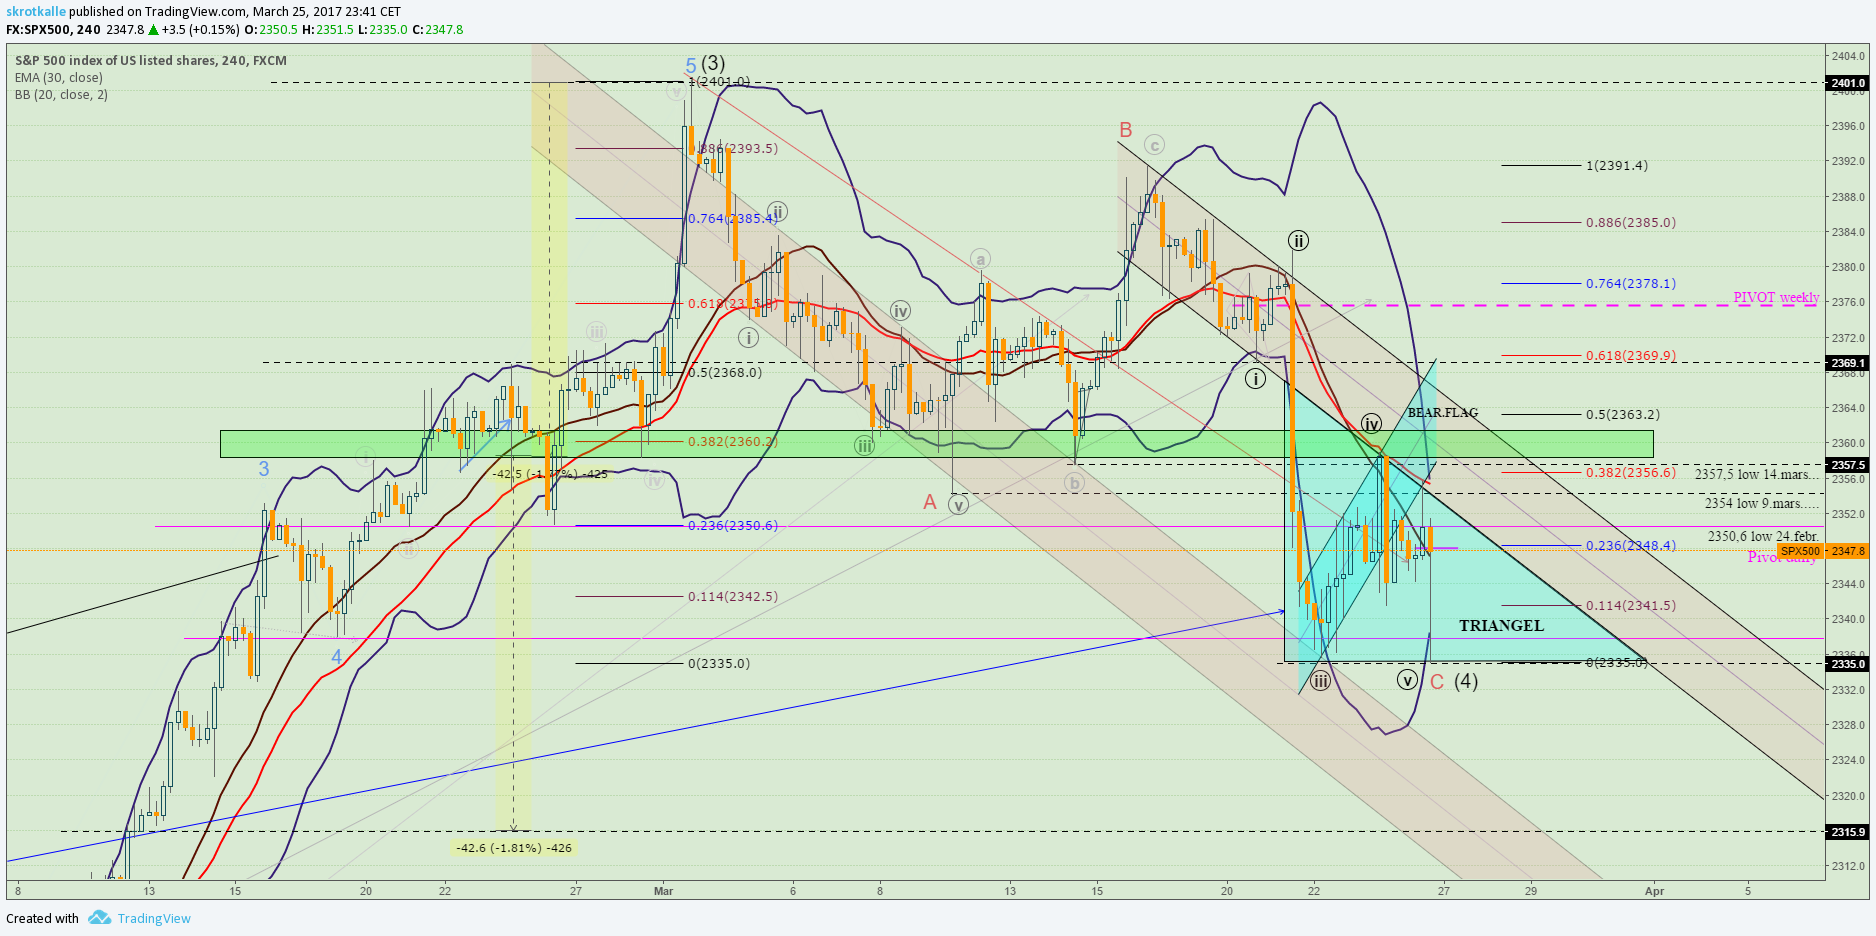1876x936 pixels.
Task: Click the 0.236(2348.4) Fibonacci label
Action: tap(1631, 546)
